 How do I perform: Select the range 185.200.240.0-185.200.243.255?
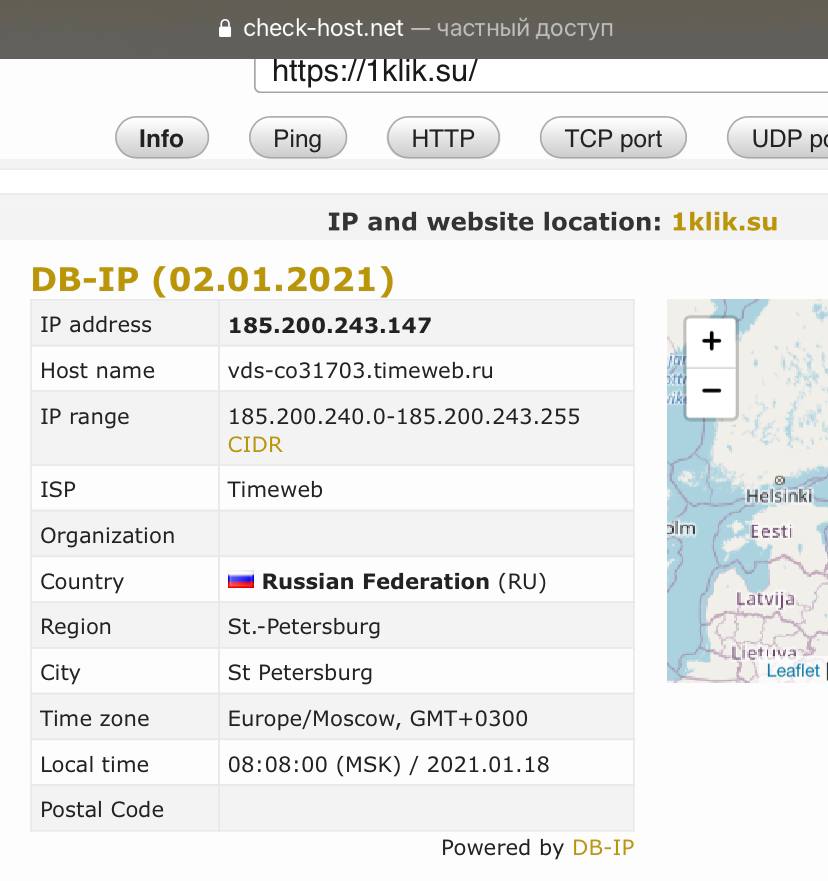click(404, 416)
